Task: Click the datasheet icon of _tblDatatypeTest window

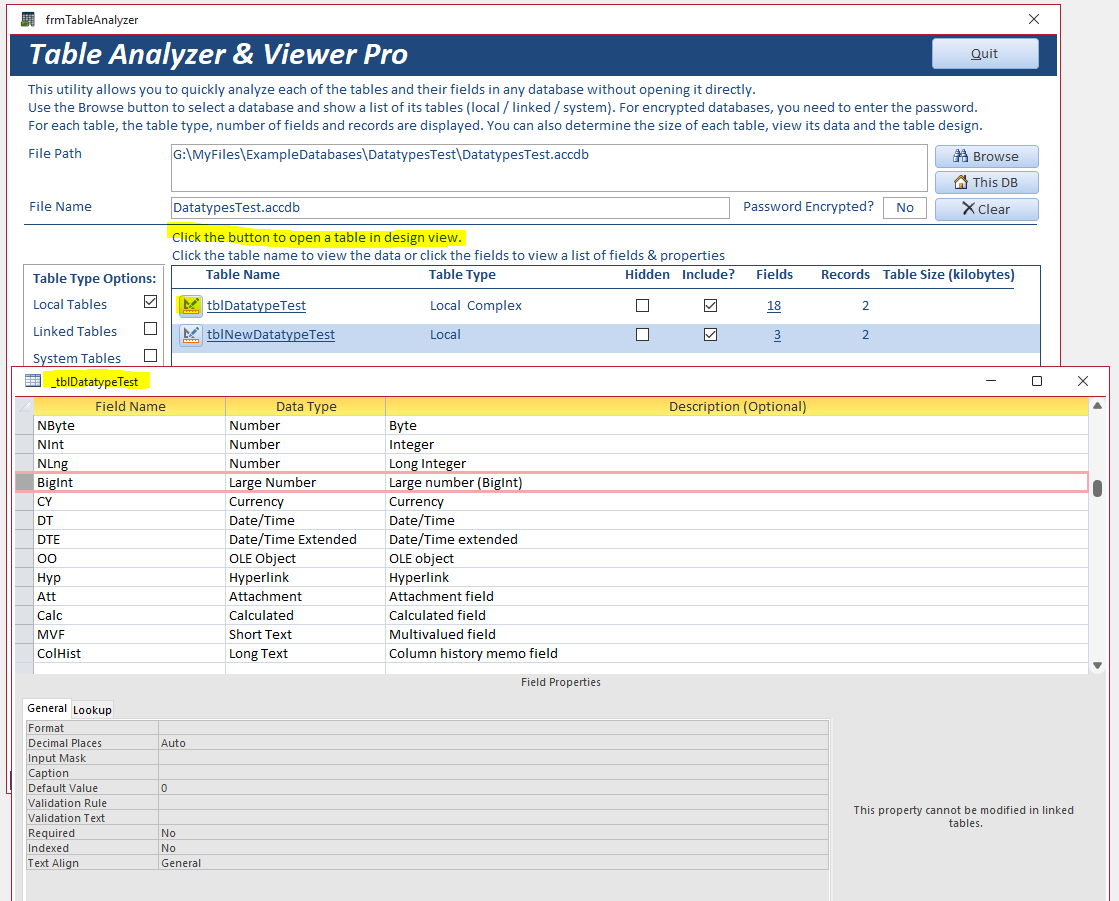Action: 33,381
